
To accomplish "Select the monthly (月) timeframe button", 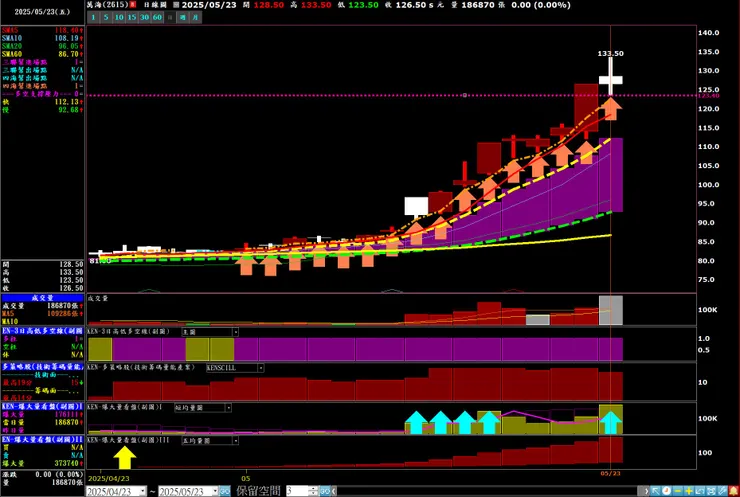I will coord(195,17).
